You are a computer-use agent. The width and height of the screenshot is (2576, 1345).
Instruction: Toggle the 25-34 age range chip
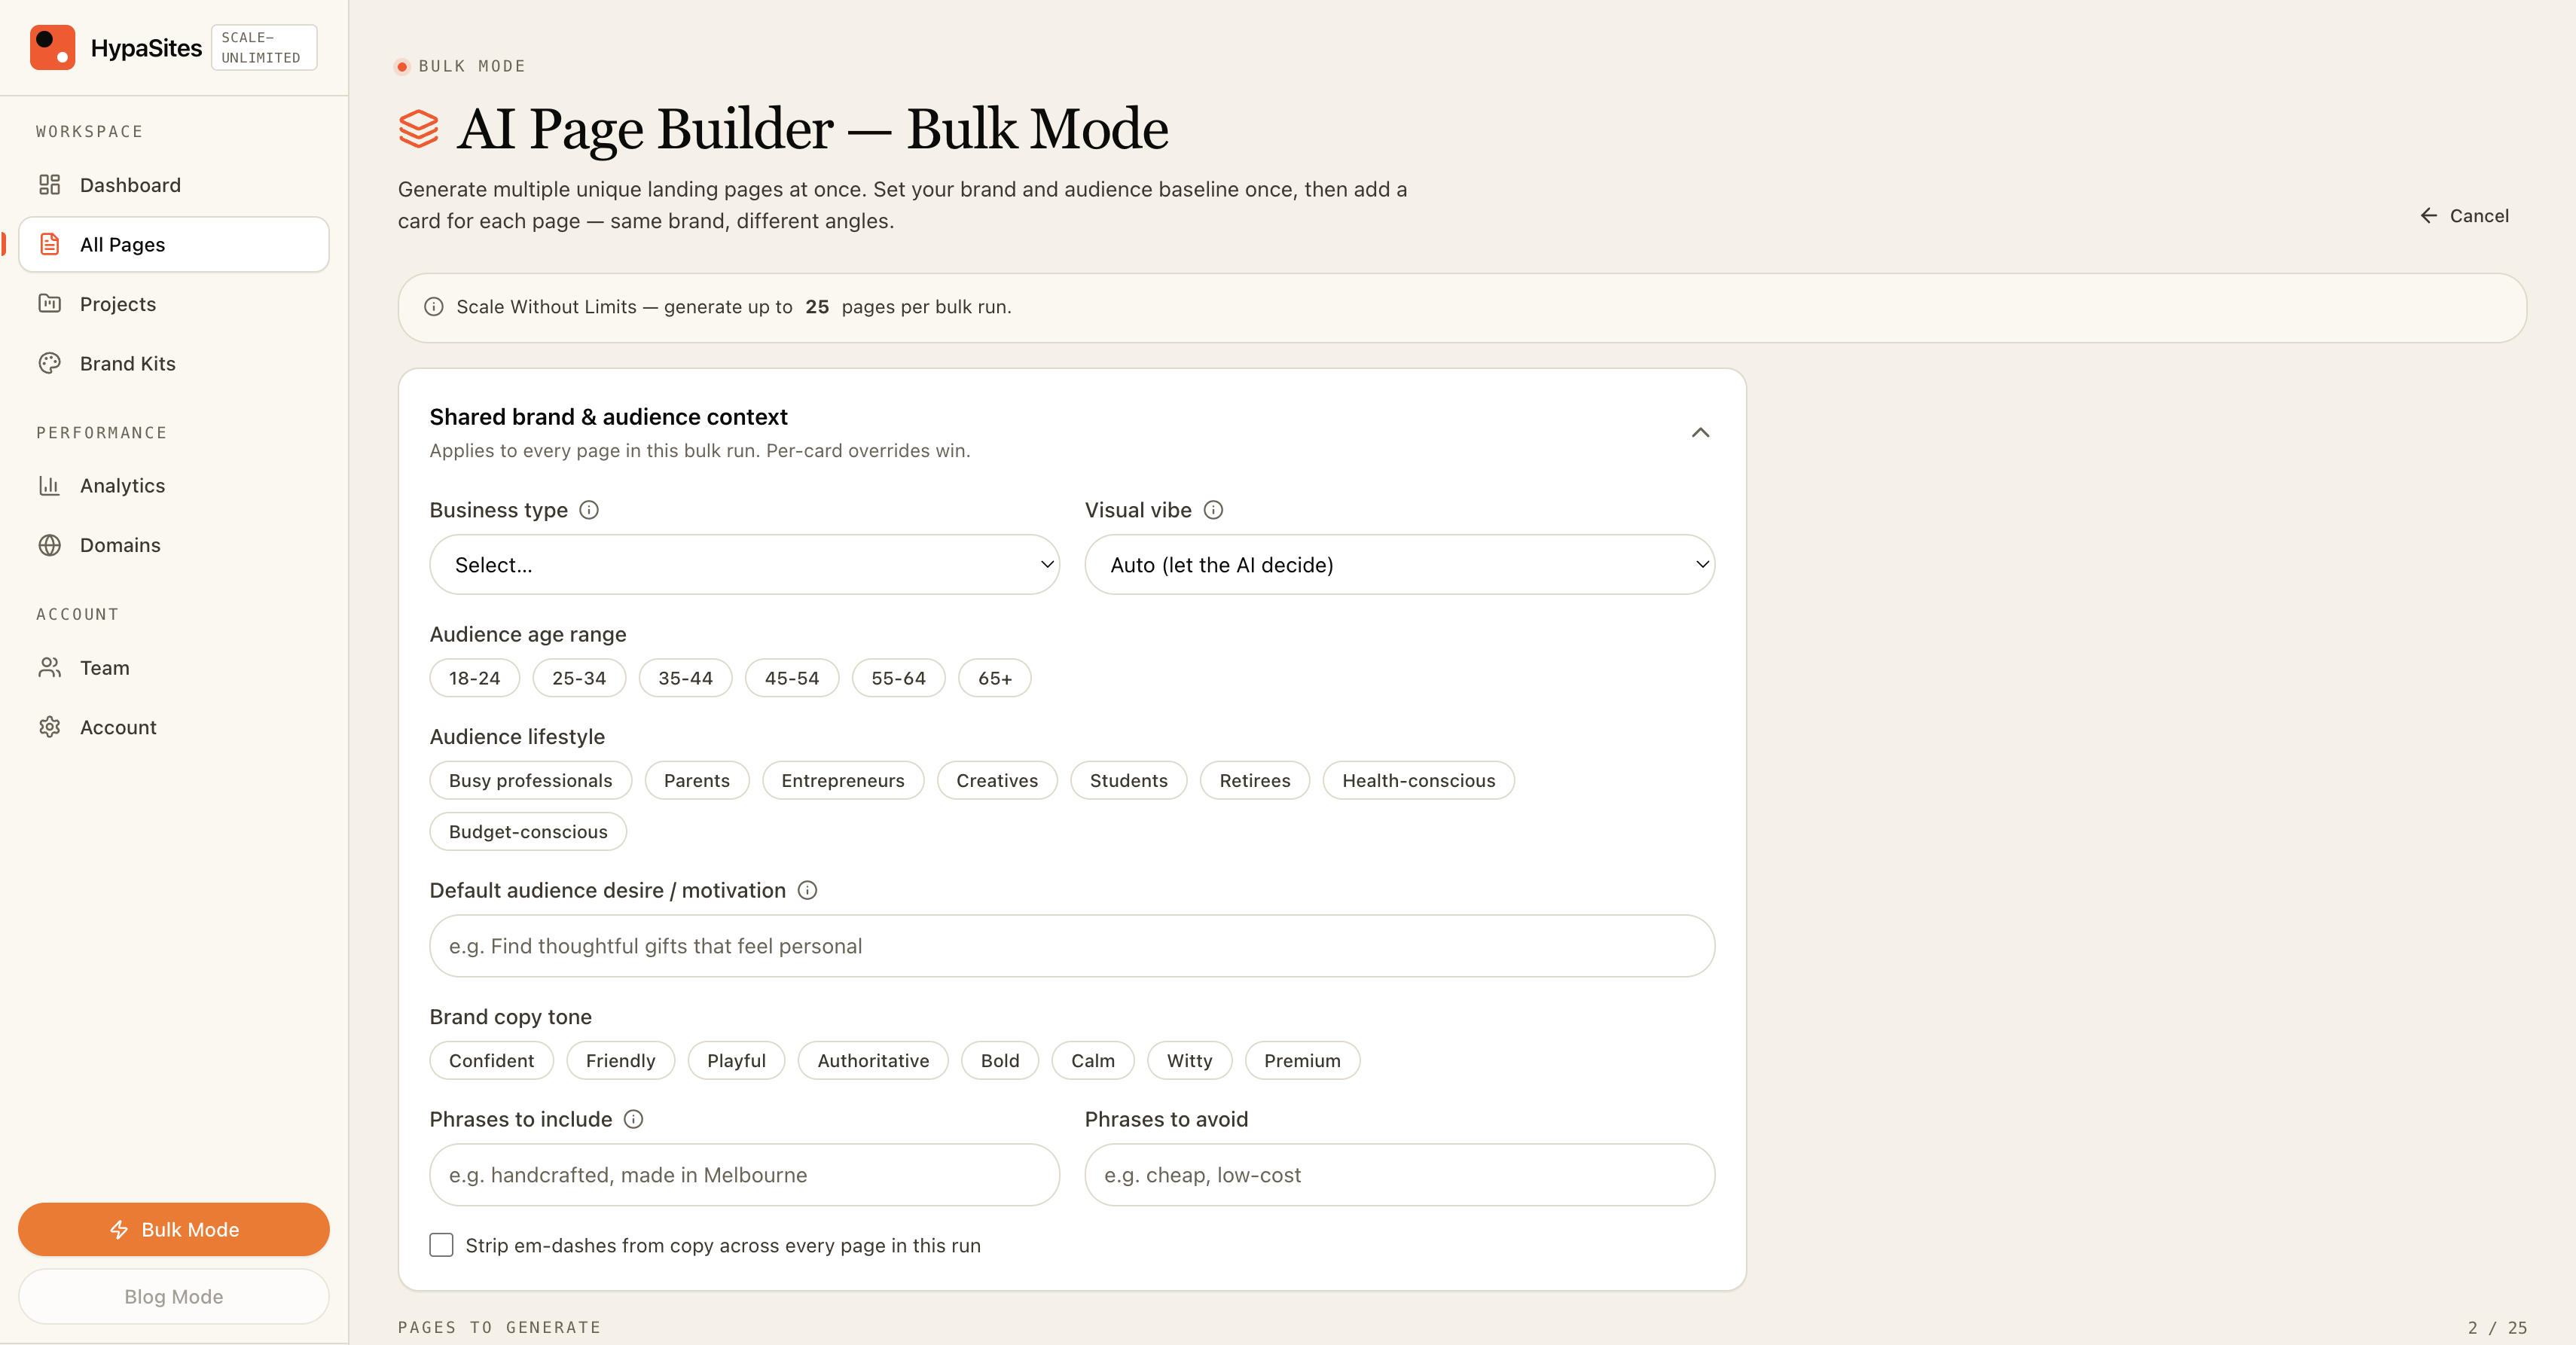[x=579, y=678]
